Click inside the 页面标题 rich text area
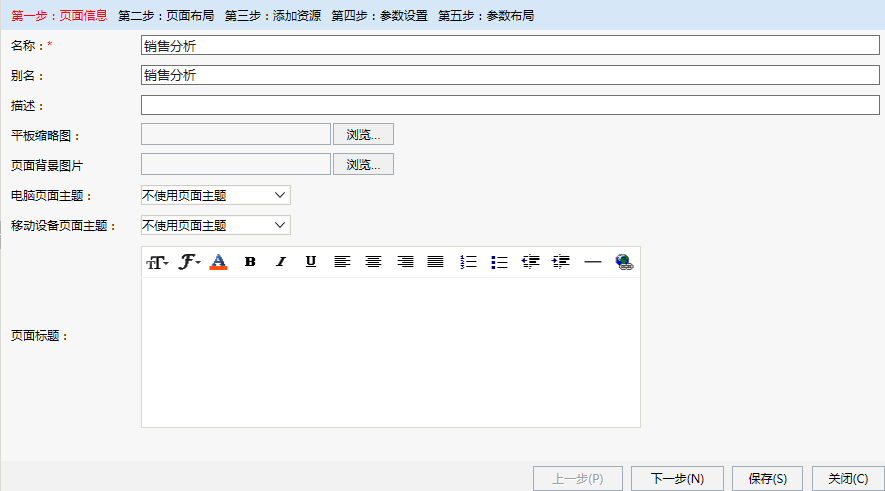This screenshot has height=491, width=885. click(x=391, y=352)
